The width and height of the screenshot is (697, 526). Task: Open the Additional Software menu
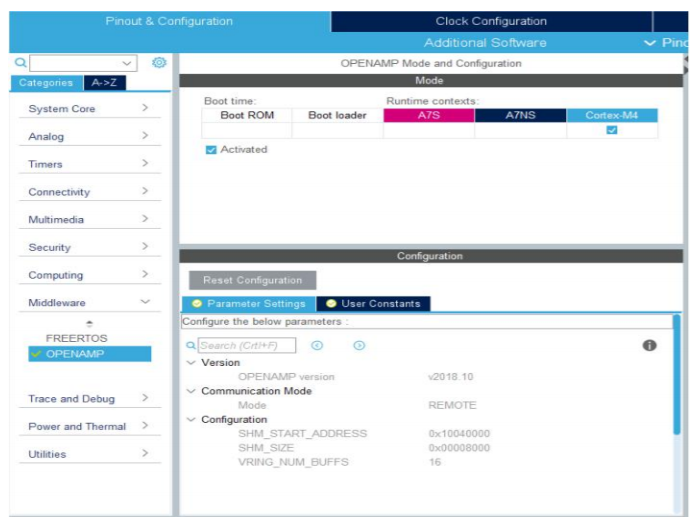click(x=485, y=43)
